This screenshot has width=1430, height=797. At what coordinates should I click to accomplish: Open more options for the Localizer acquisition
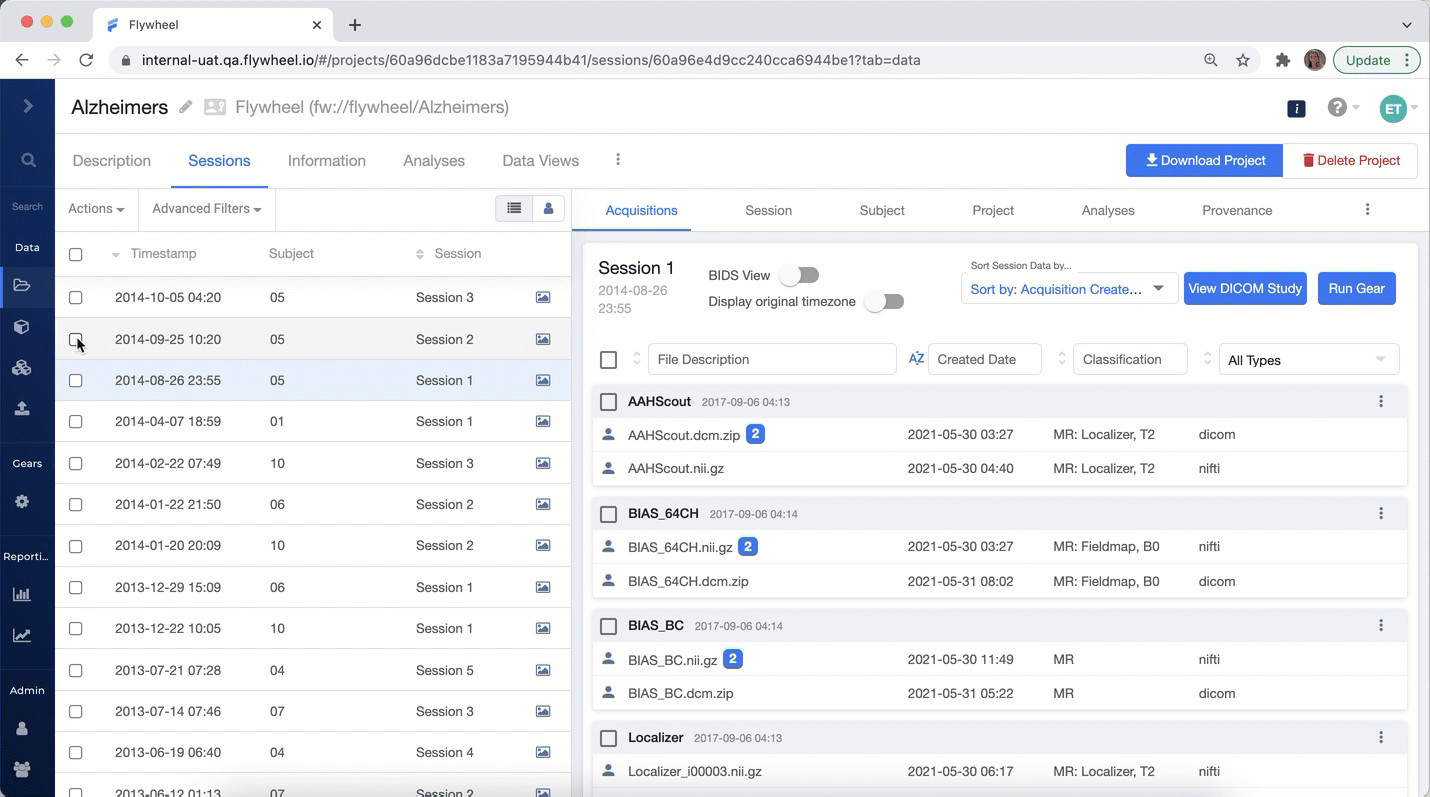(1381, 737)
